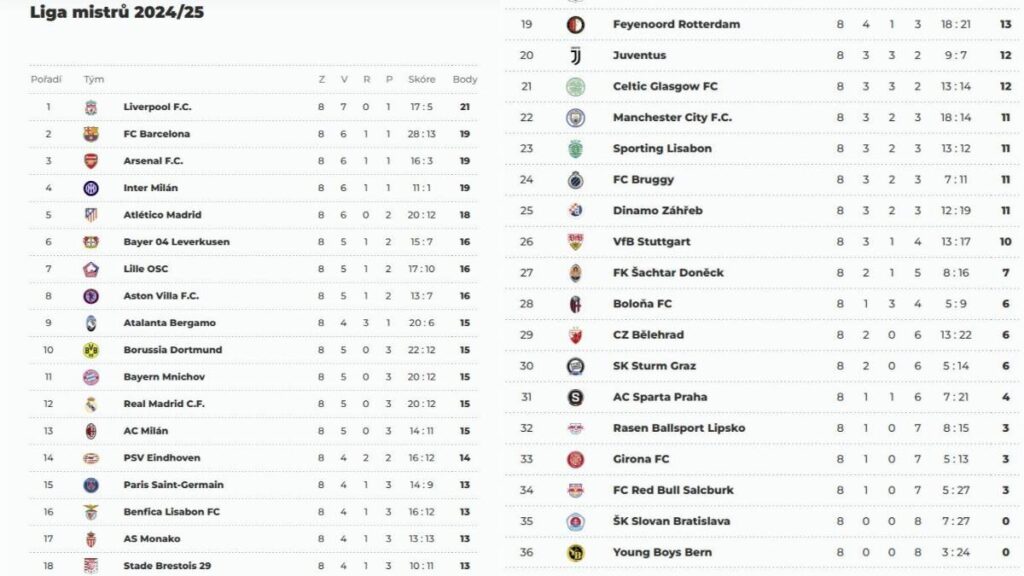Open the Celtic Glasgow FC team link
Viewport: 1024px width, 576px height.
coord(665,86)
